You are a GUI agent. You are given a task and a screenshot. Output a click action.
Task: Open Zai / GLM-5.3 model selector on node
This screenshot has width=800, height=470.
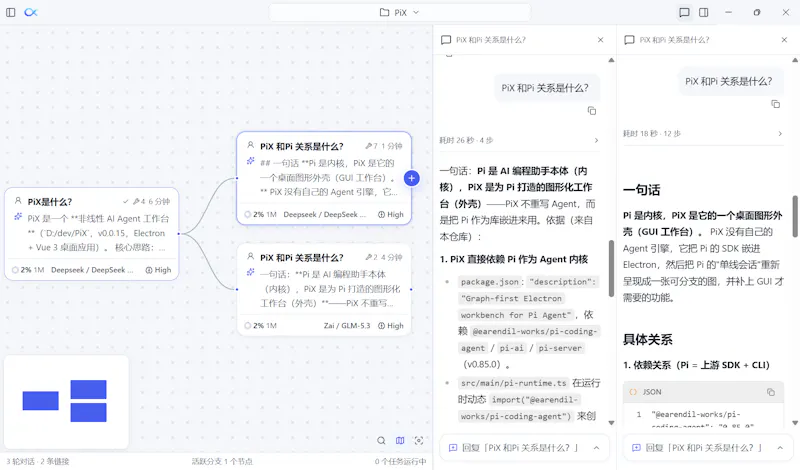pyautogui.click(x=347, y=326)
